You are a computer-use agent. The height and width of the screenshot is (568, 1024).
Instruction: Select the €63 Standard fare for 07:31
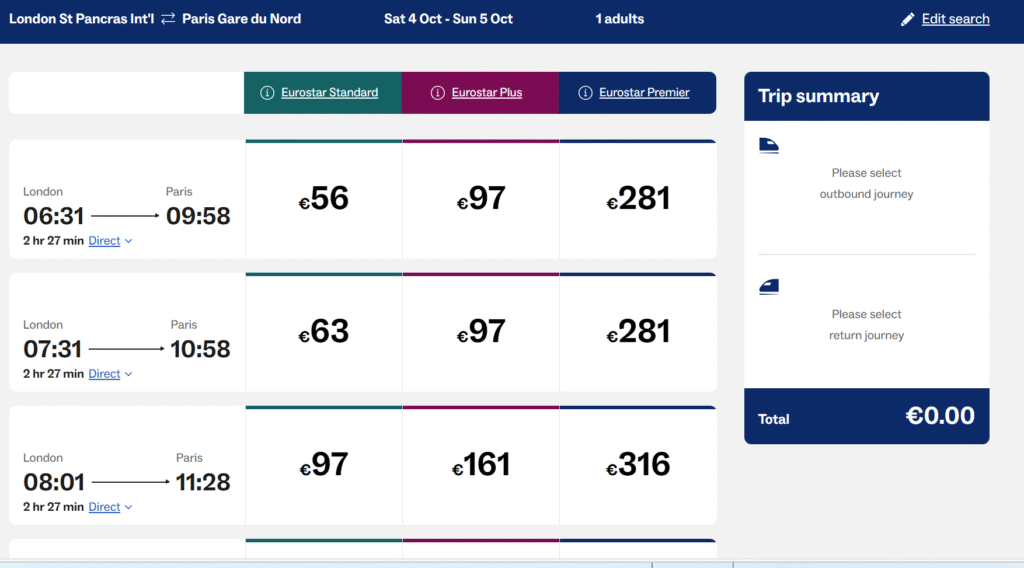tap(324, 332)
